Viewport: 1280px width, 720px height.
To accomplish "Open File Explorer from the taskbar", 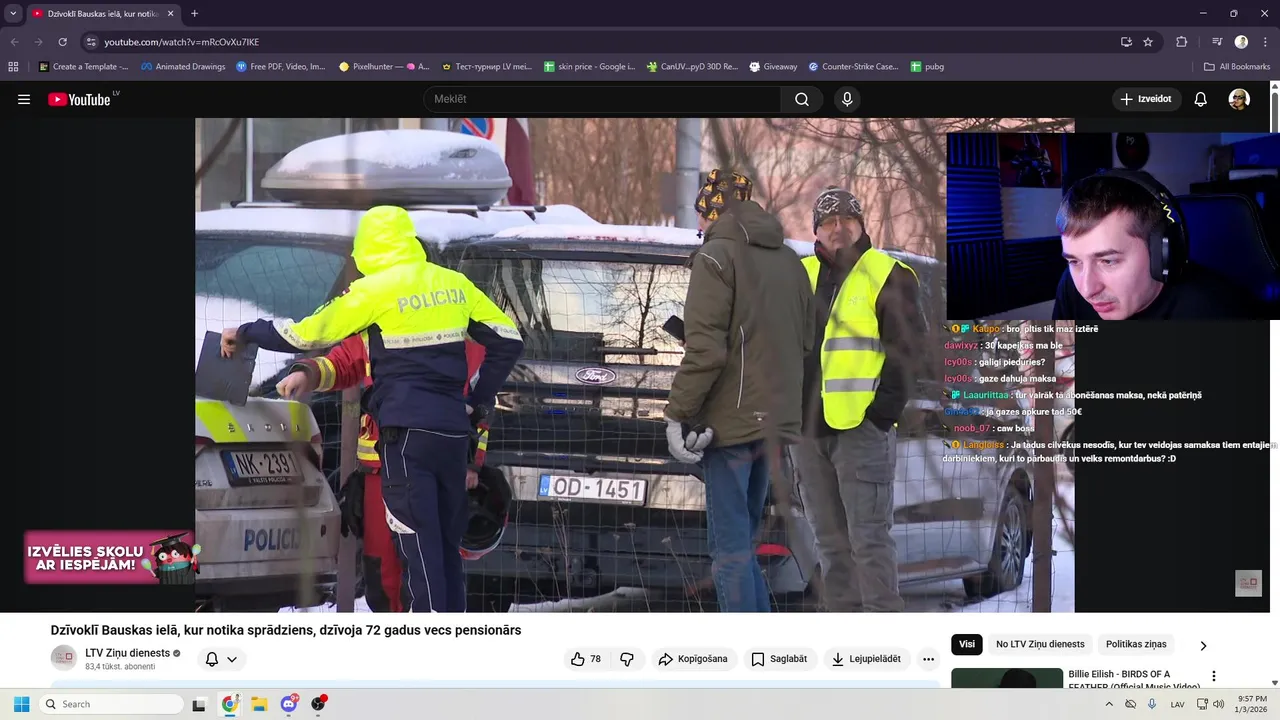I will 259,704.
